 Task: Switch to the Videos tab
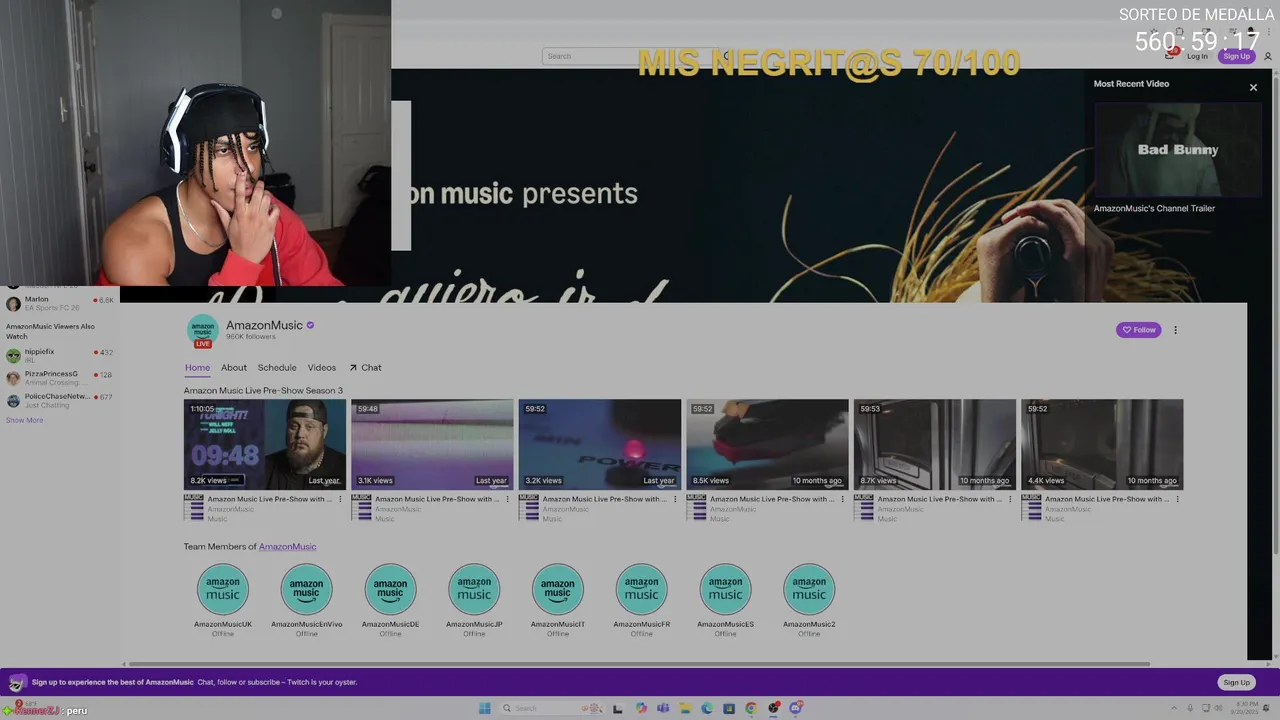pyautogui.click(x=322, y=368)
